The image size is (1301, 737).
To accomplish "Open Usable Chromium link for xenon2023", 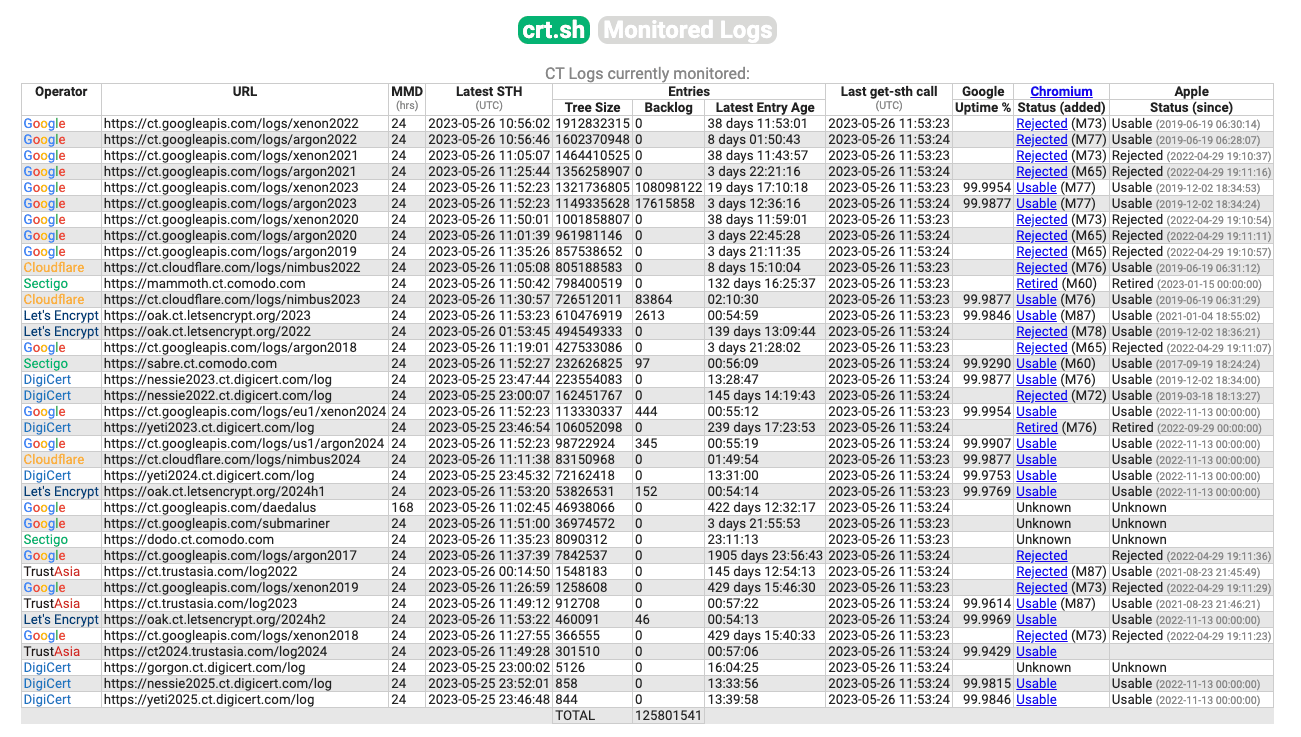I will [1036, 187].
